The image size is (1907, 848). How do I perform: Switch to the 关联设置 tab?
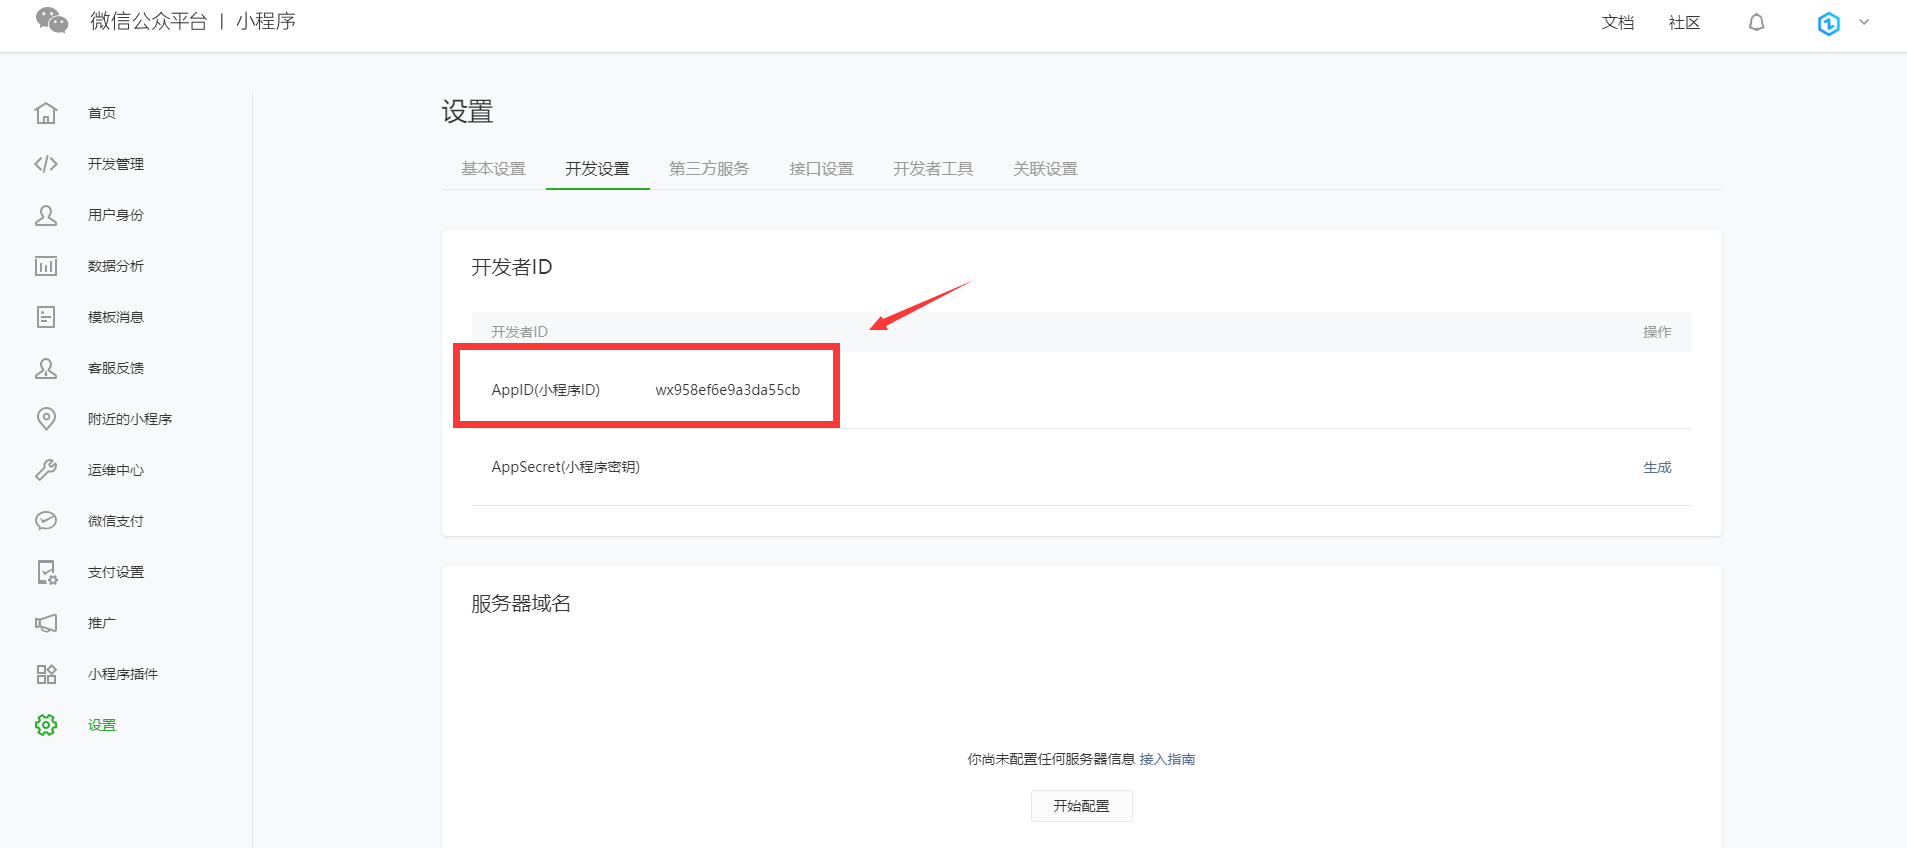tap(1046, 169)
